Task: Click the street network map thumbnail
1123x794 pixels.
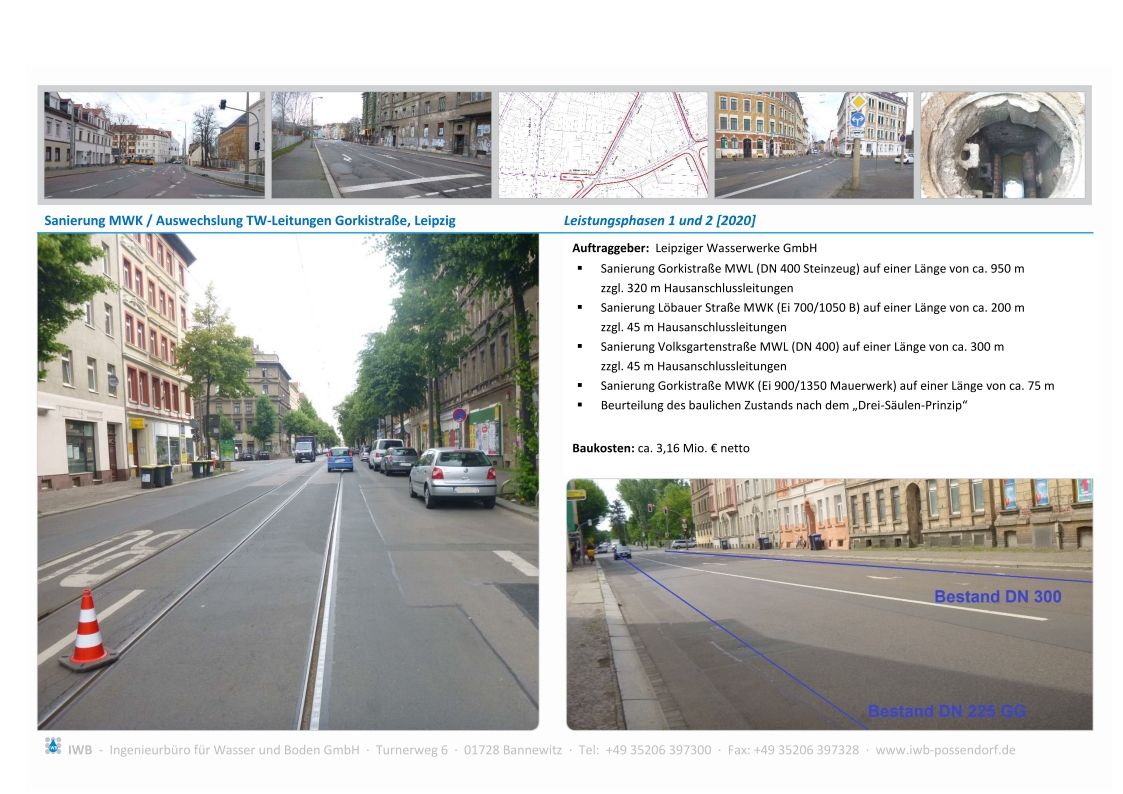Action: click(x=602, y=145)
